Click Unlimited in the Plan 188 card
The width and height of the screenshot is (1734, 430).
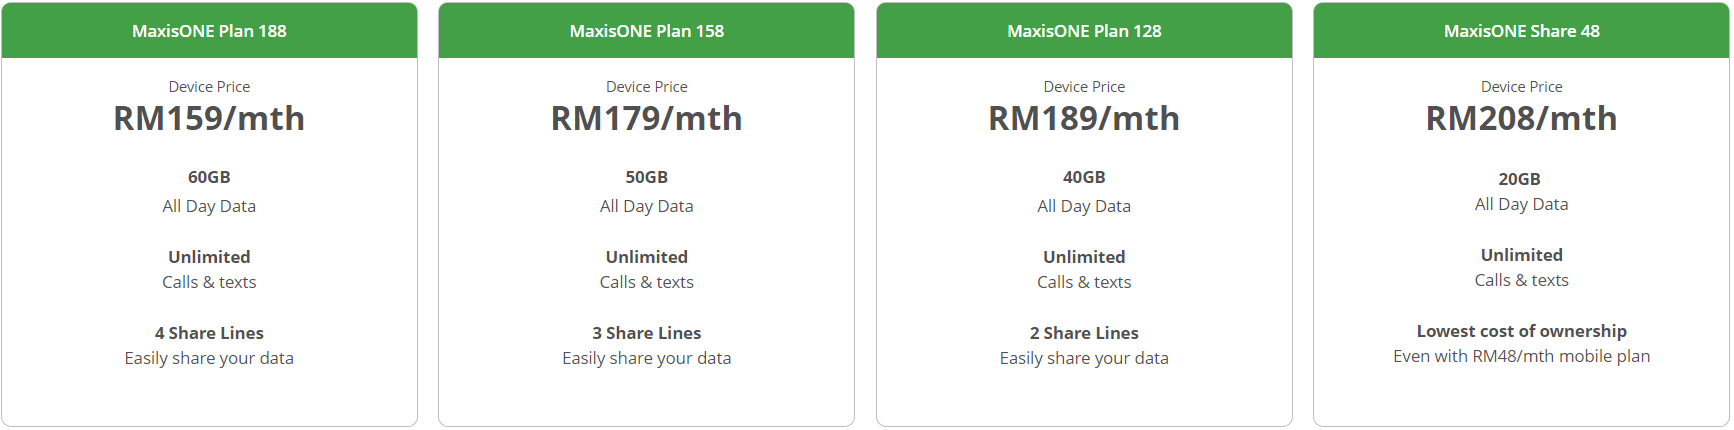point(209,257)
